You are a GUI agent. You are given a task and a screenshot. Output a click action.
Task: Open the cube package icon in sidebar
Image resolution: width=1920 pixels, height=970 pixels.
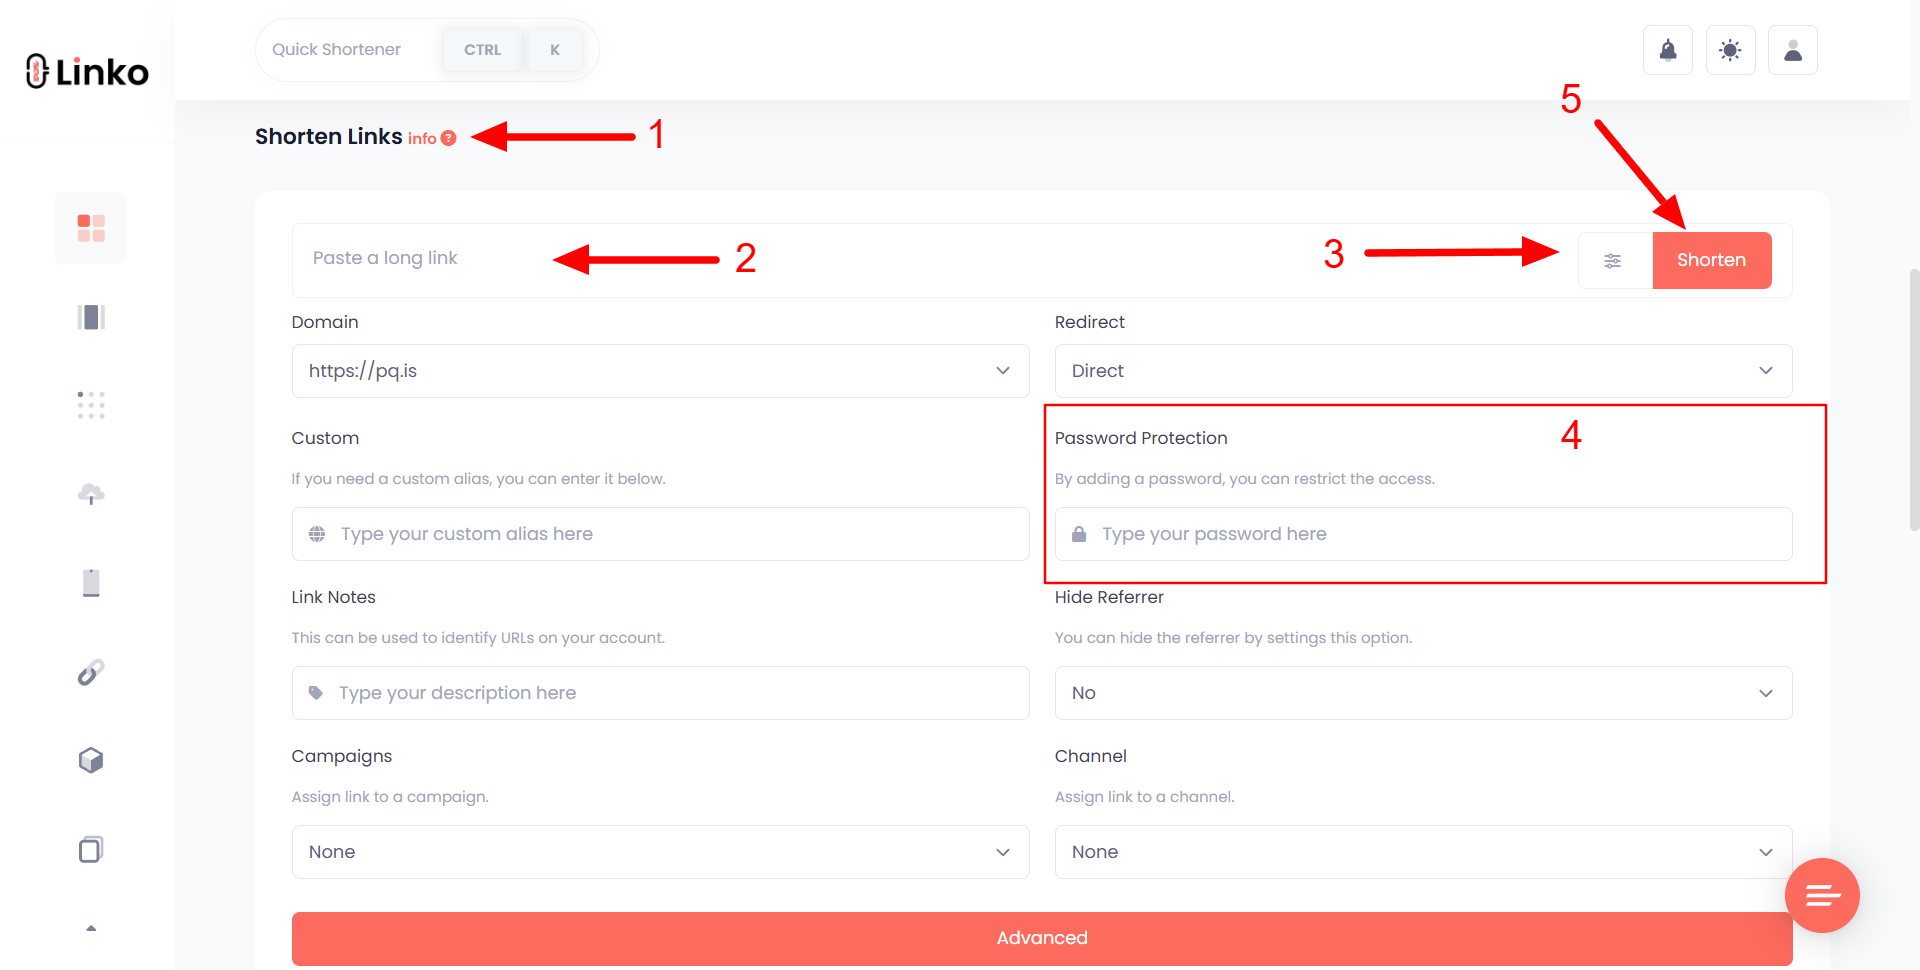point(91,760)
